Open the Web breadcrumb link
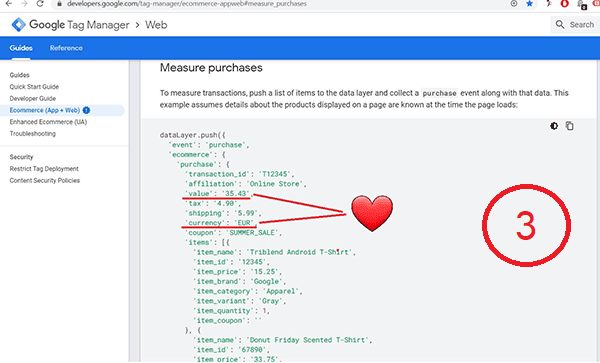Screen dimensions: 600x363 click(x=156, y=25)
